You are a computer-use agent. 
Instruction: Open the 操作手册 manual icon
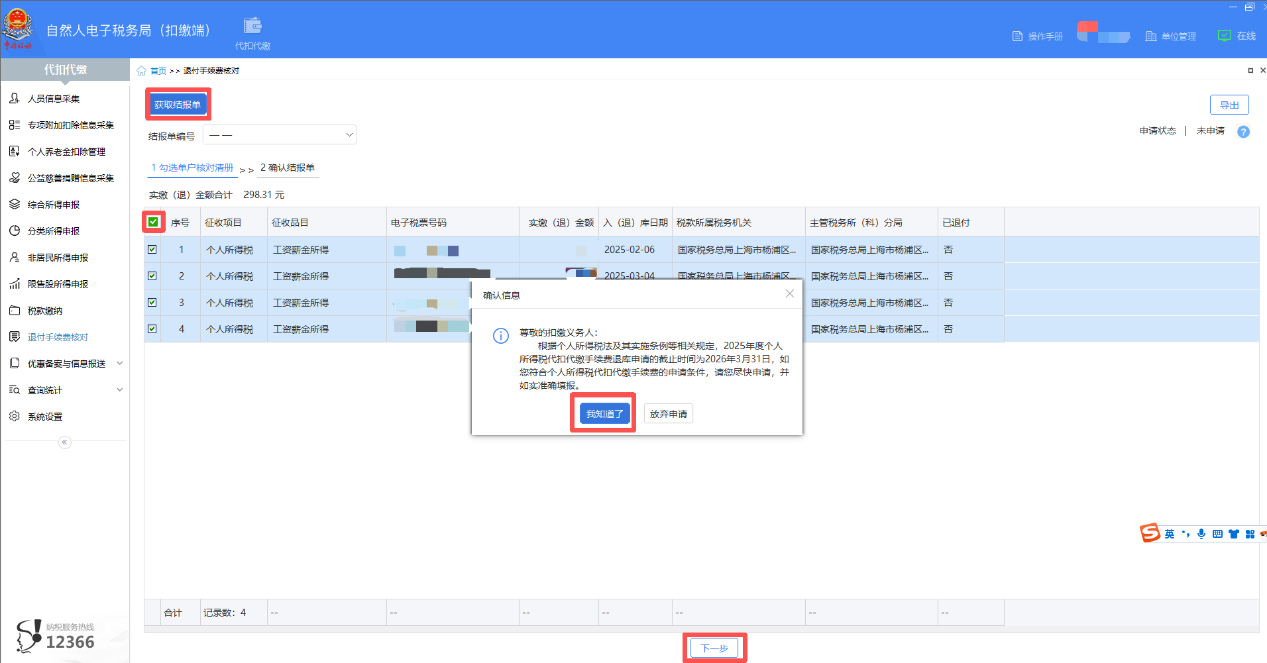(1019, 36)
